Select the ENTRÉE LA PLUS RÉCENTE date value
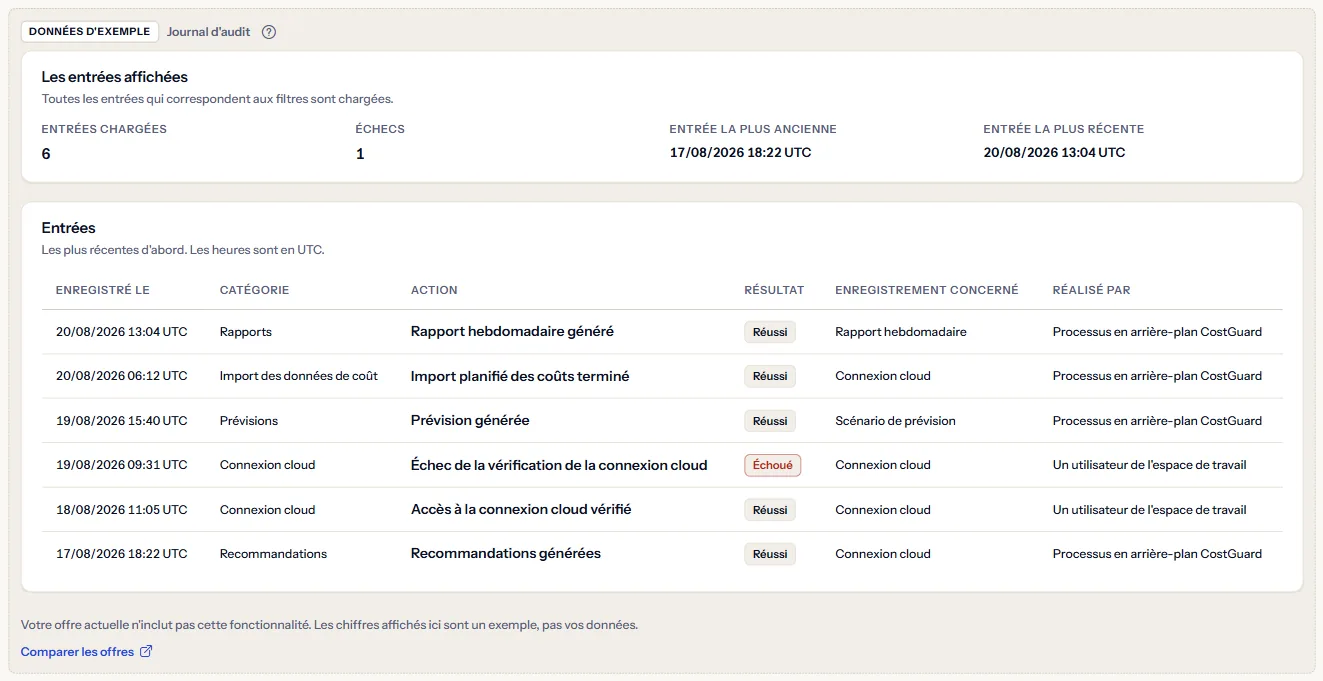Image resolution: width=1323 pixels, height=681 pixels. point(1054,153)
